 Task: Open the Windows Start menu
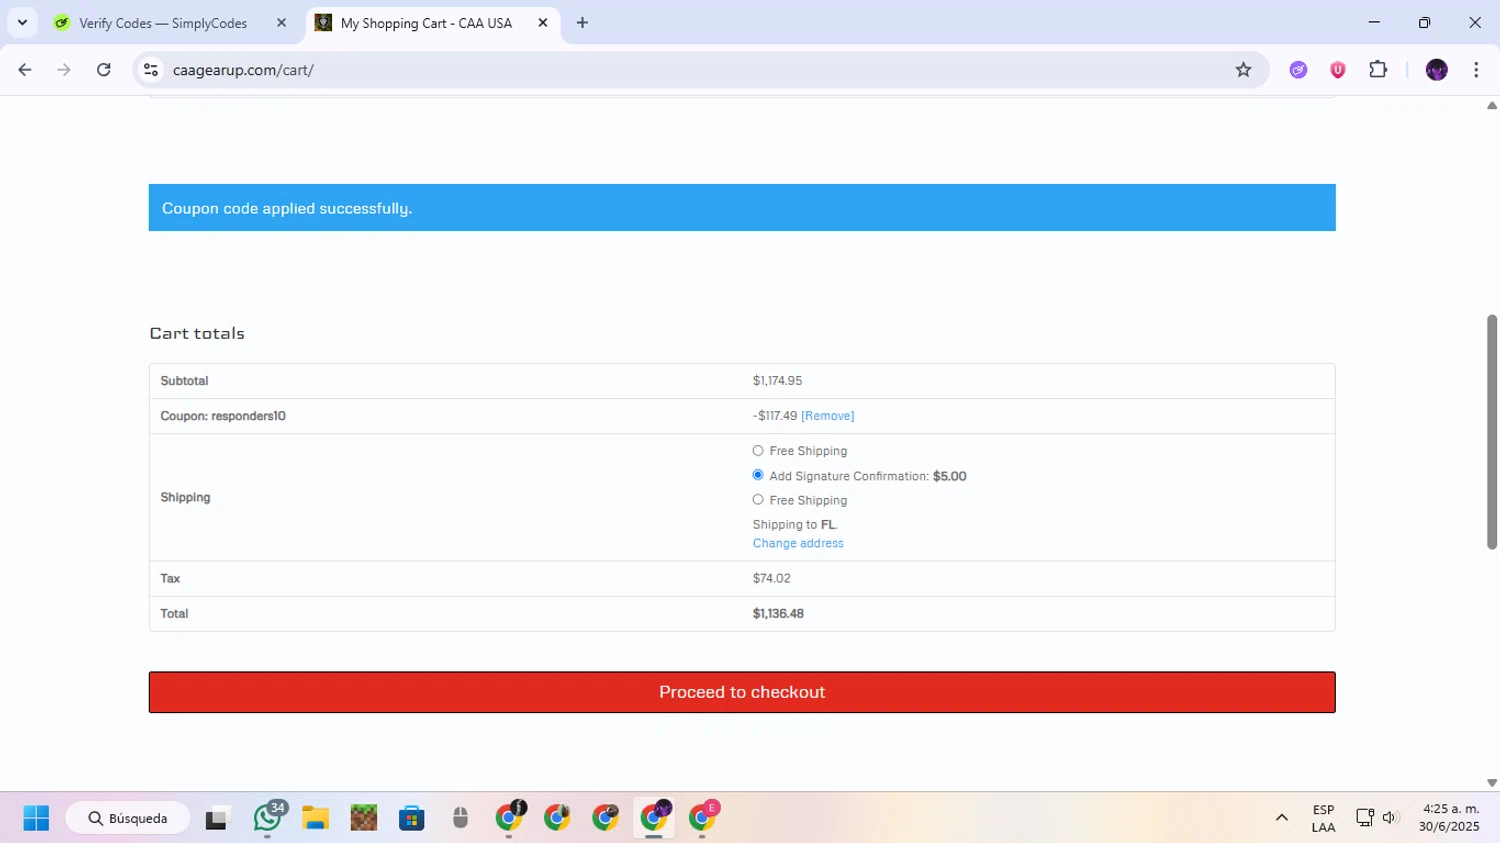(x=36, y=818)
